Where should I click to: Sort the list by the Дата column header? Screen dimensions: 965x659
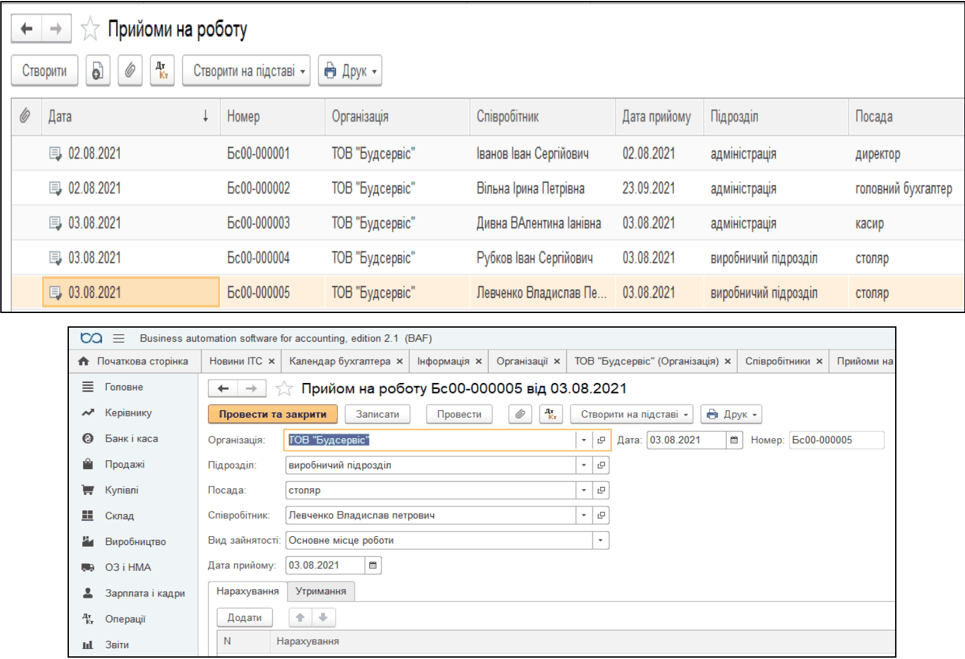(130, 116)
